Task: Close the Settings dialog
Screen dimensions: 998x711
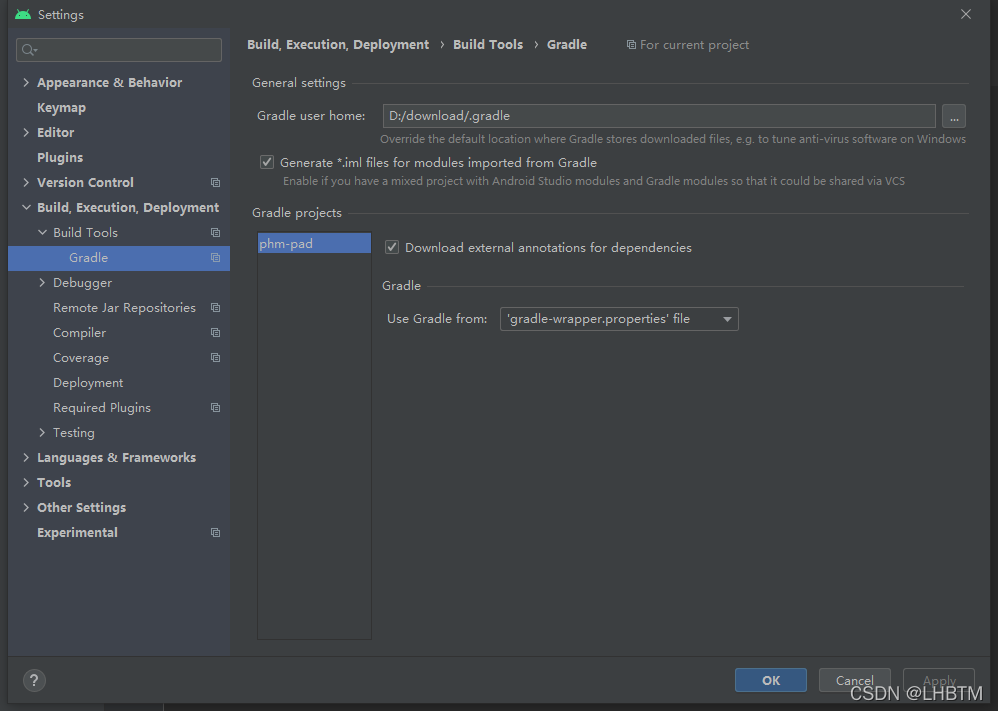Action: tap(966, 14)
